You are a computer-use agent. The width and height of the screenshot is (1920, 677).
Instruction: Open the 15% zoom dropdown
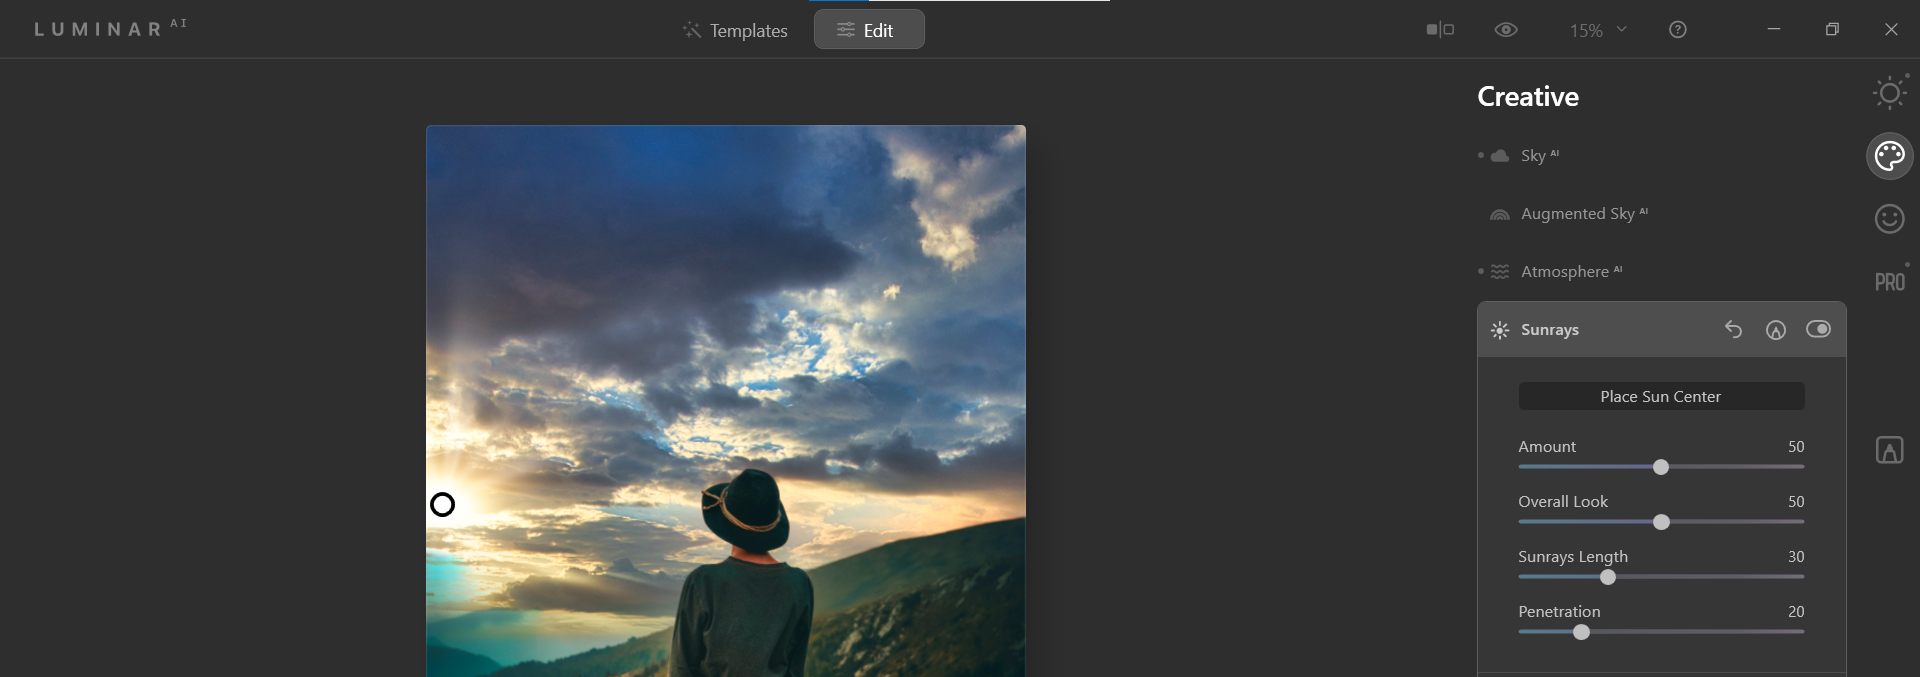pyautogui.click(x=1598, y=30)
